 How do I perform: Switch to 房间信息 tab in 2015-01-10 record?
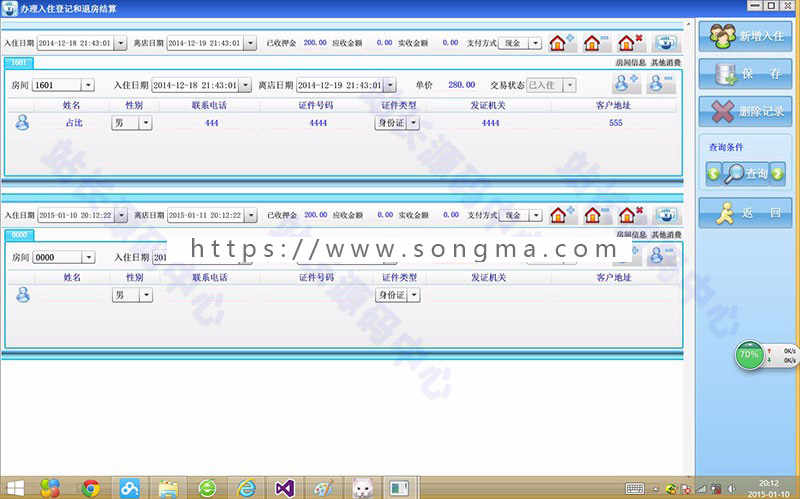click(x=631, y=235)
